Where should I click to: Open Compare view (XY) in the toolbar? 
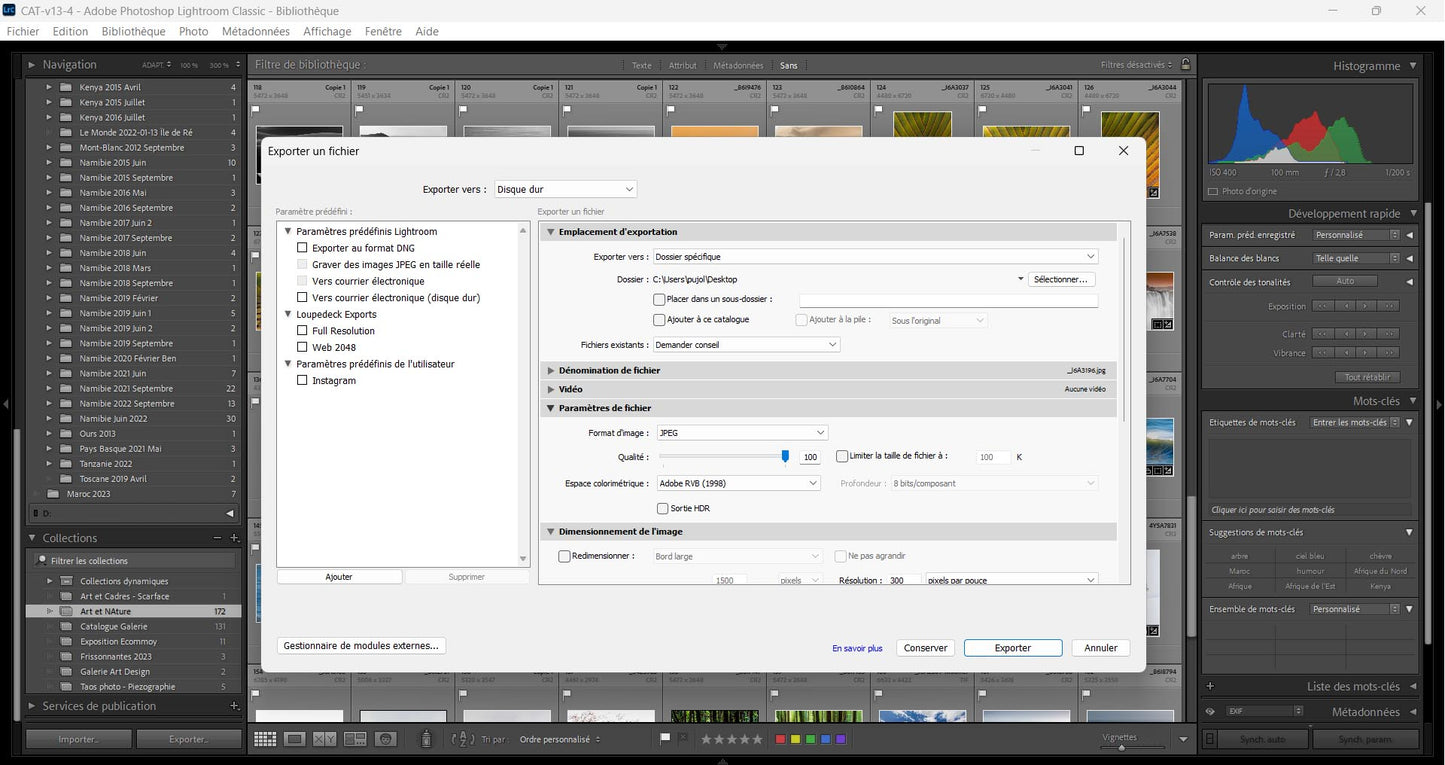coord(322,739)
